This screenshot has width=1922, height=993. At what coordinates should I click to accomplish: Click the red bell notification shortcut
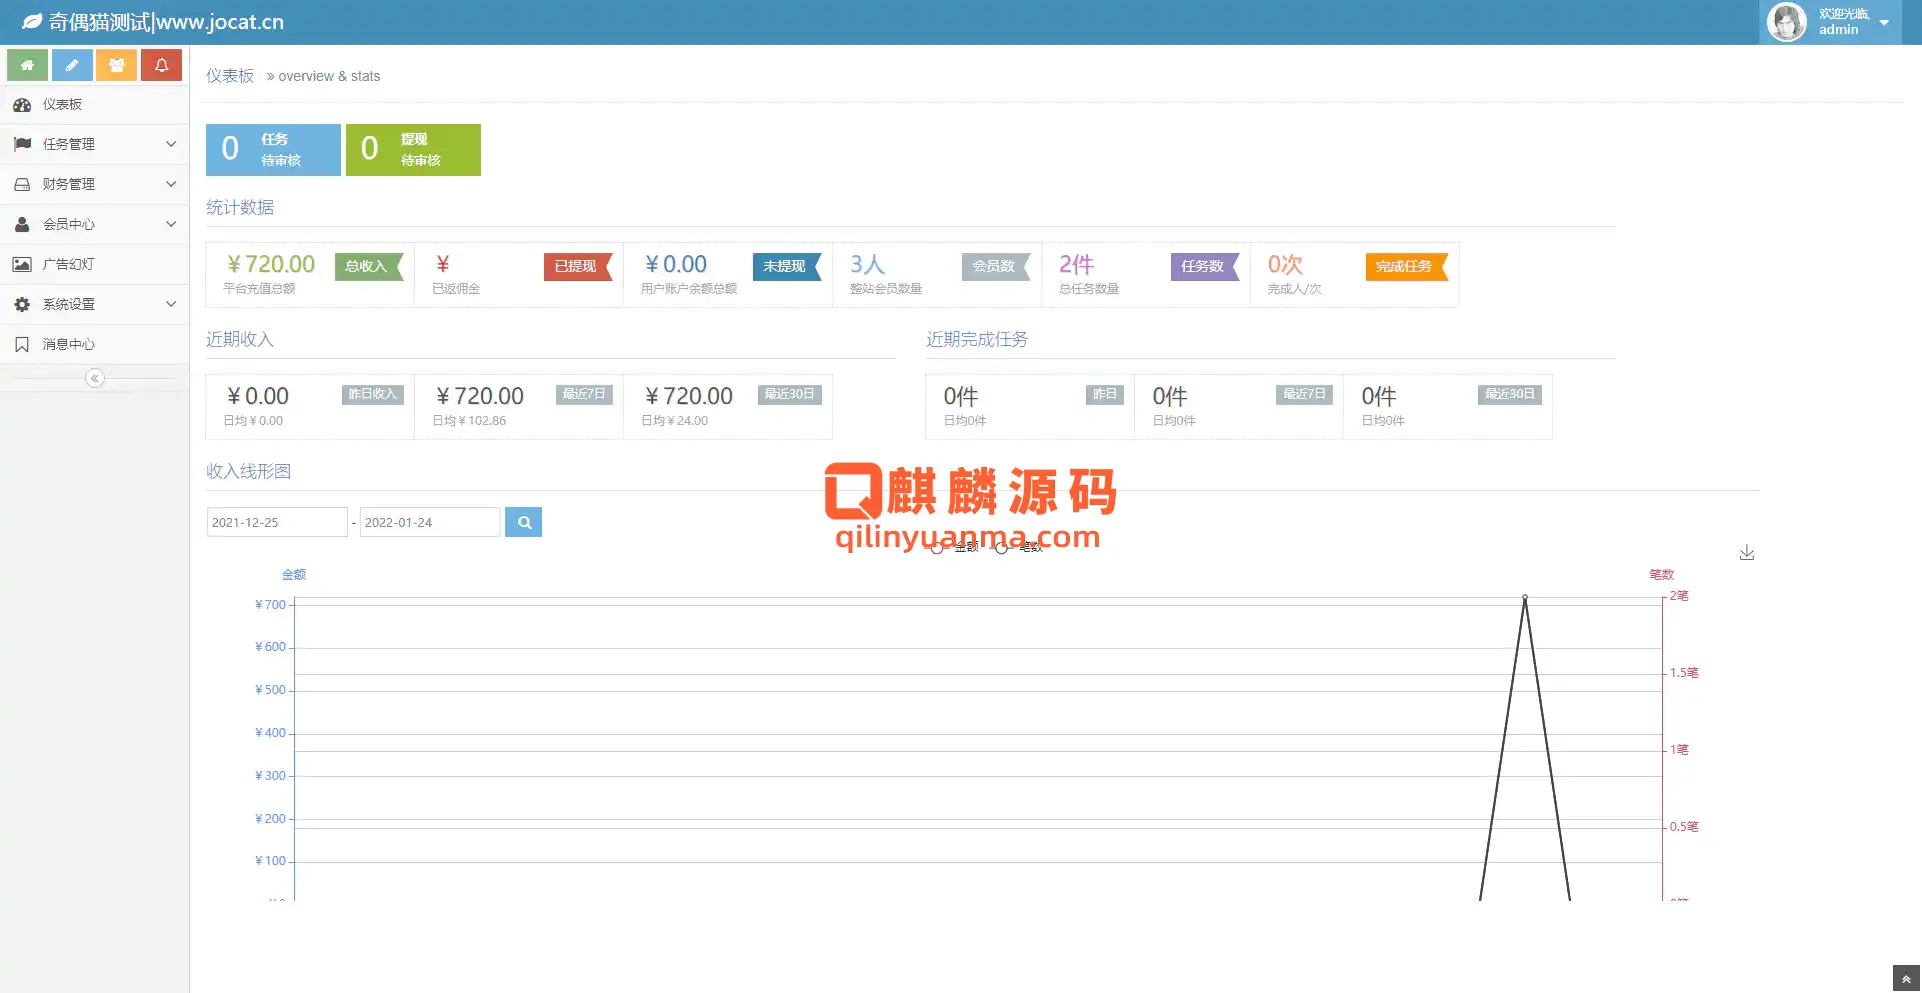[x=161, y=65]
